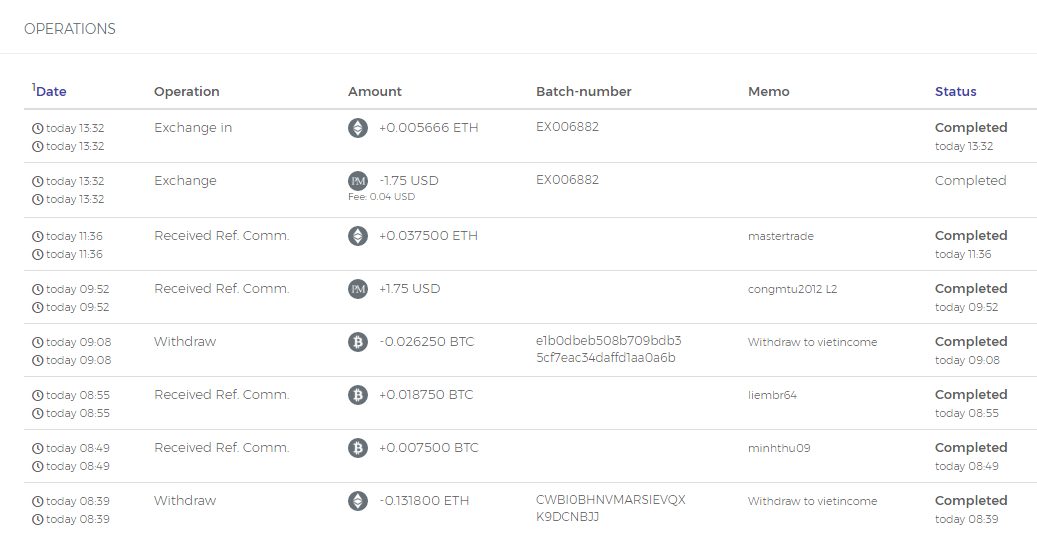
Task: Click the minhthu09 memo entry
Action: 779,448
